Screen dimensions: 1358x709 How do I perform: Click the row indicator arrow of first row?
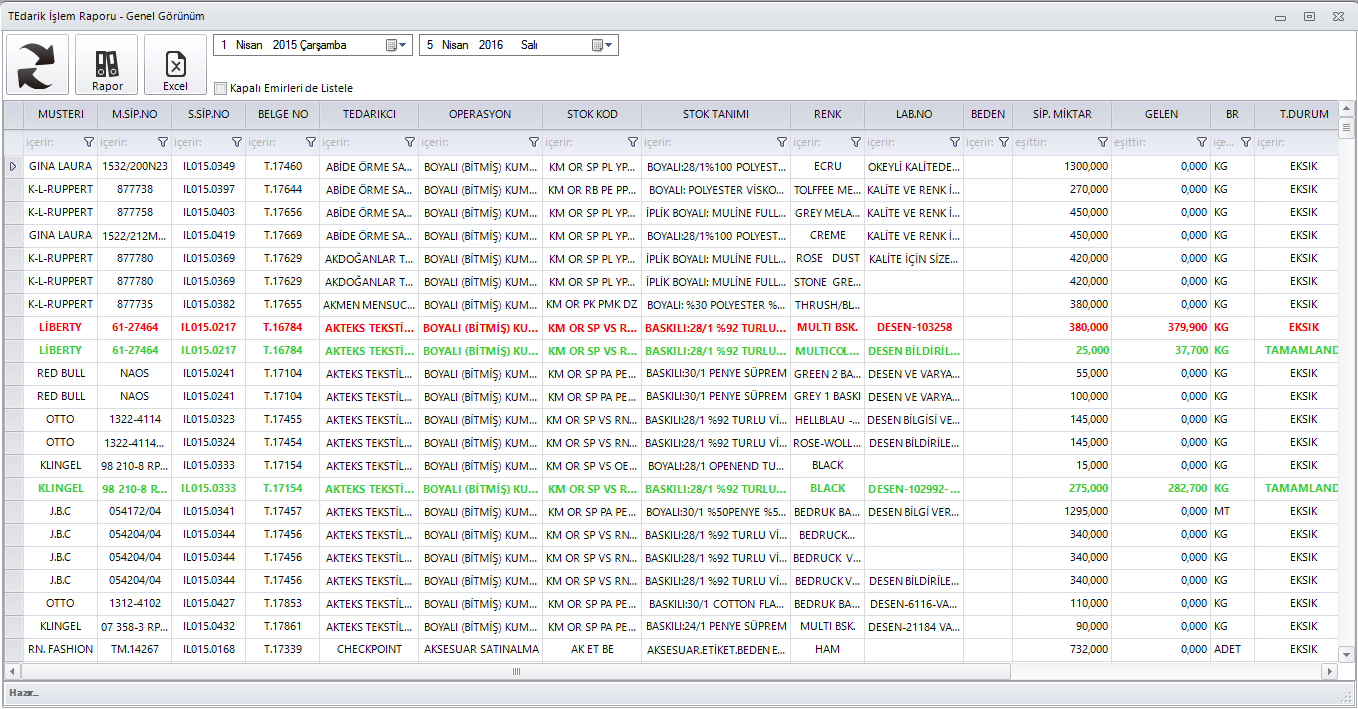click(x=13, y=166)
